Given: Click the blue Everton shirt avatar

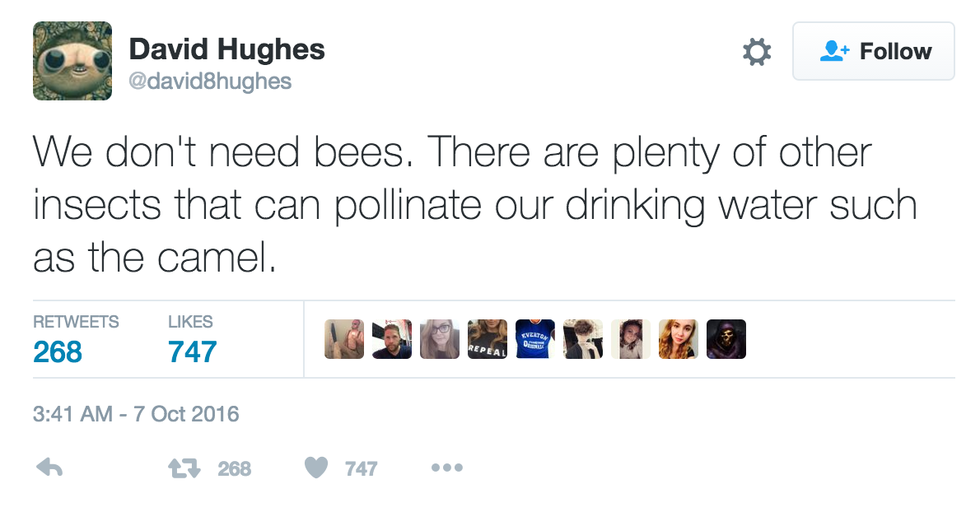Looking at the screenshot, I should [535, 339].
